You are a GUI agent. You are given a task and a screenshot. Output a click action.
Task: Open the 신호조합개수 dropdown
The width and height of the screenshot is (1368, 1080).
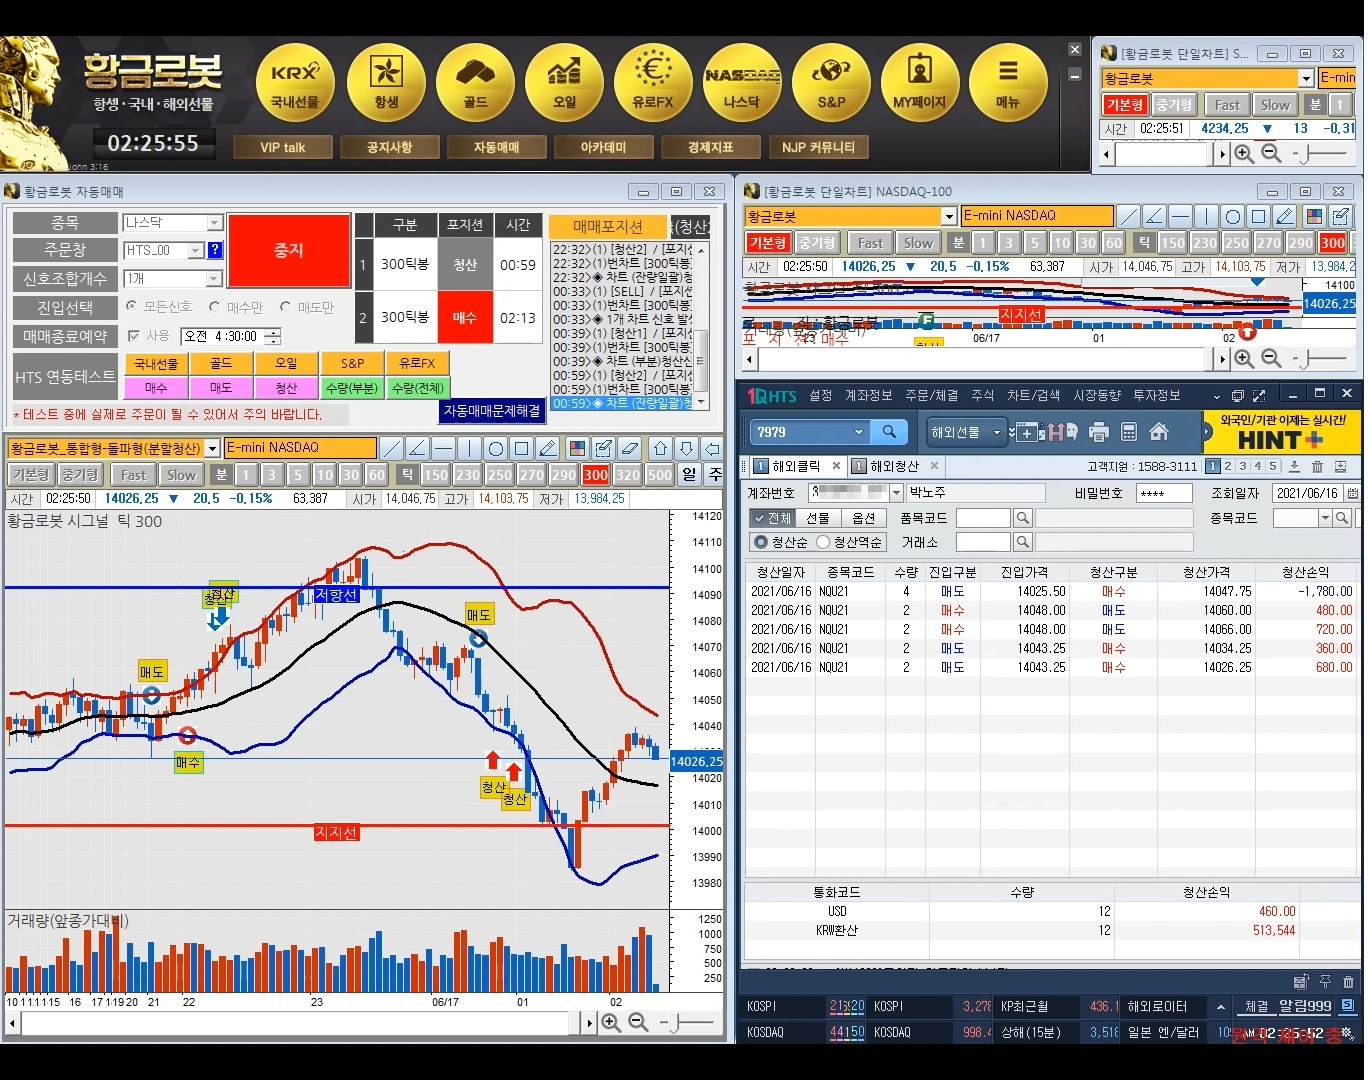(x=214, y=279)
